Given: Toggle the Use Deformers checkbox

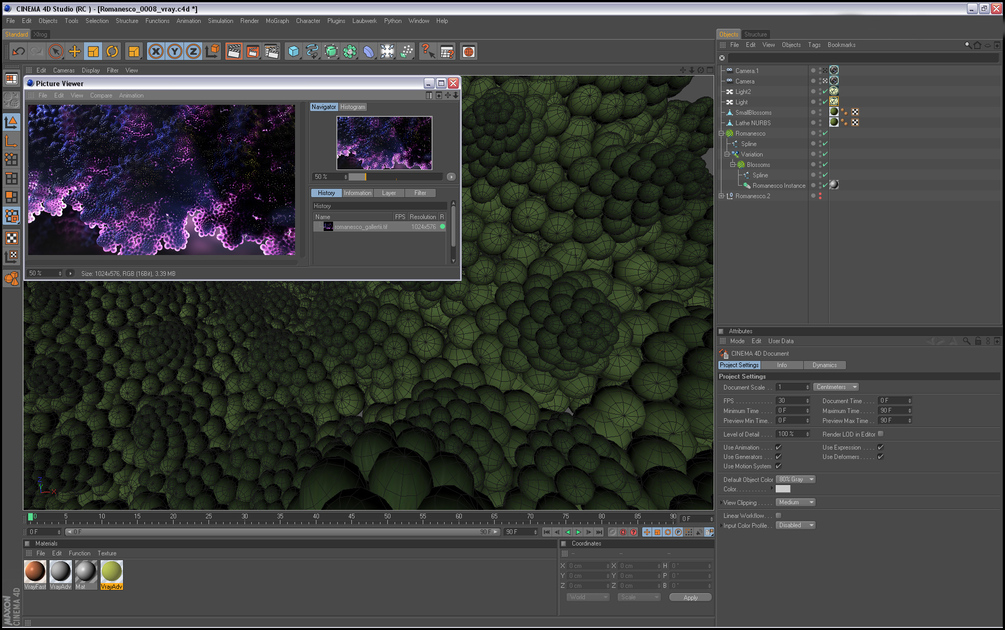Looking at the screenshot, I should tap(880, 457).
